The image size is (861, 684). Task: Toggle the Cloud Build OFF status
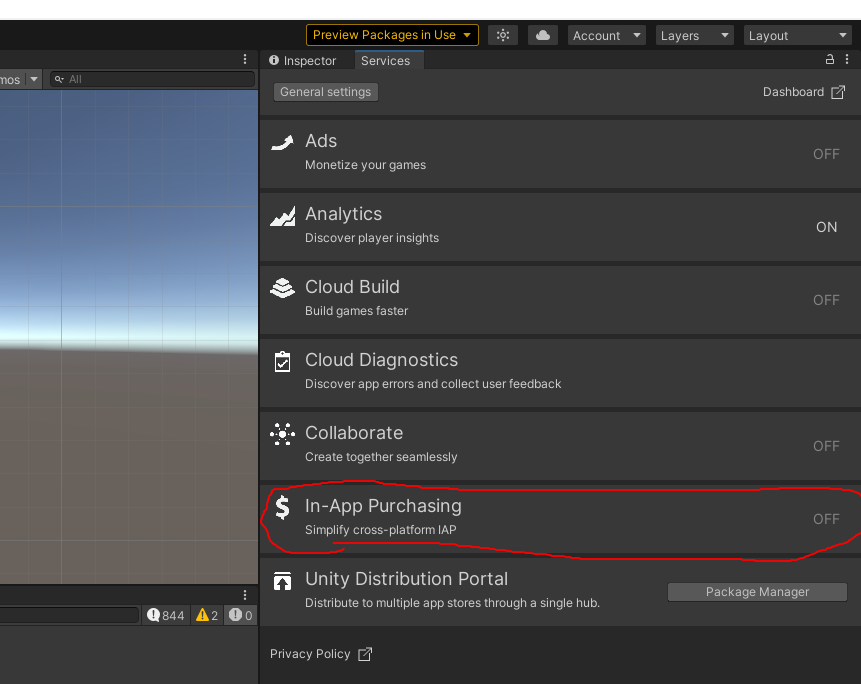click(x=826, y=300)
